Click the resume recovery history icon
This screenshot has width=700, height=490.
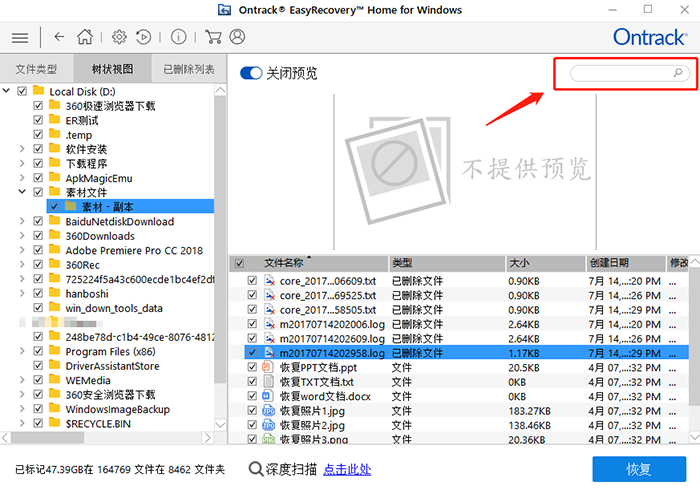(x=143, y=37)
